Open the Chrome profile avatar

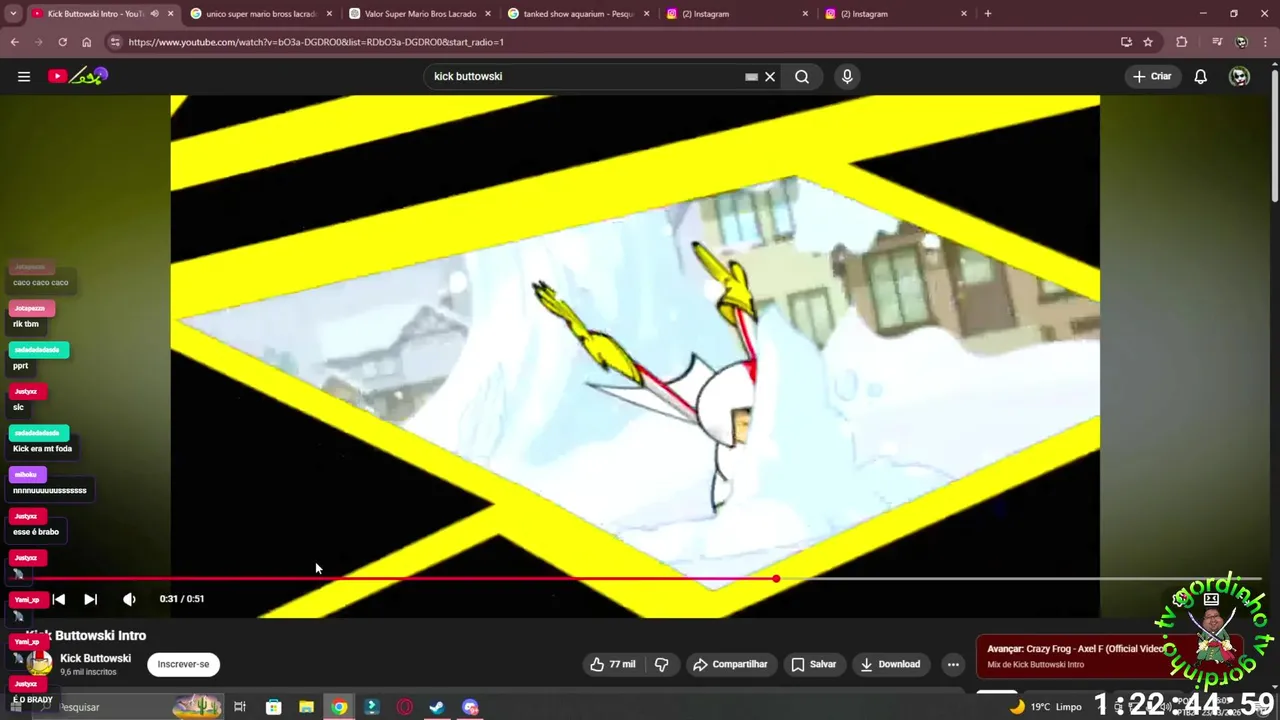coord(1241,42)
